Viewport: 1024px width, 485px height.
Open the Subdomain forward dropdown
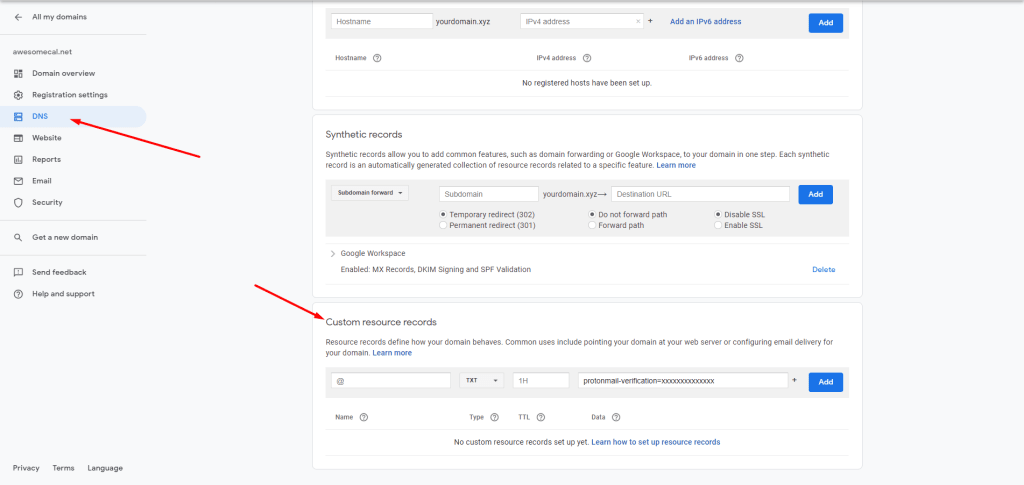click(370, 193)
